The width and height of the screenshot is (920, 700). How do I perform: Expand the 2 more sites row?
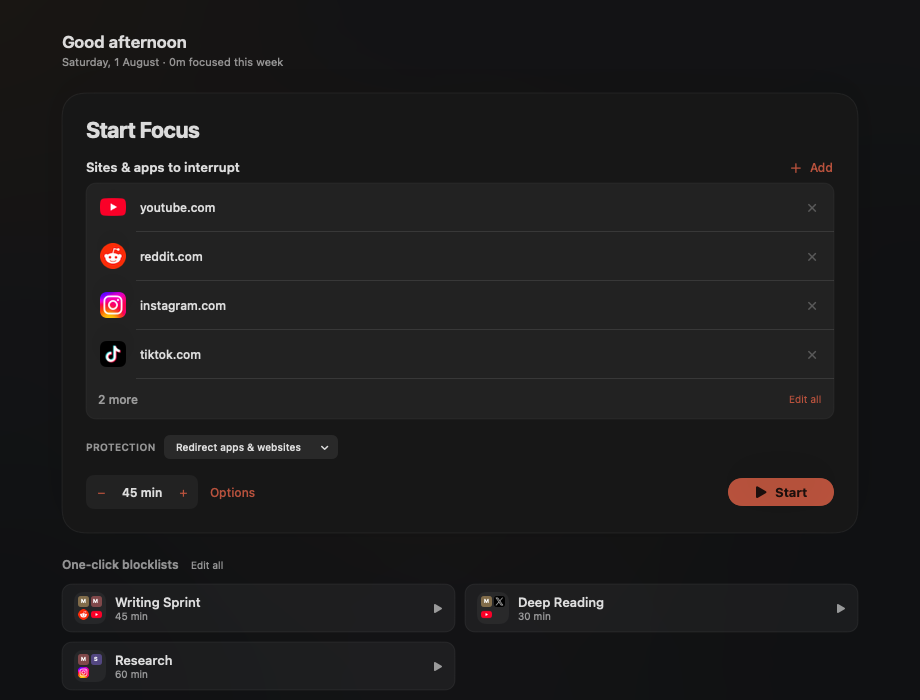coord(118,400)
